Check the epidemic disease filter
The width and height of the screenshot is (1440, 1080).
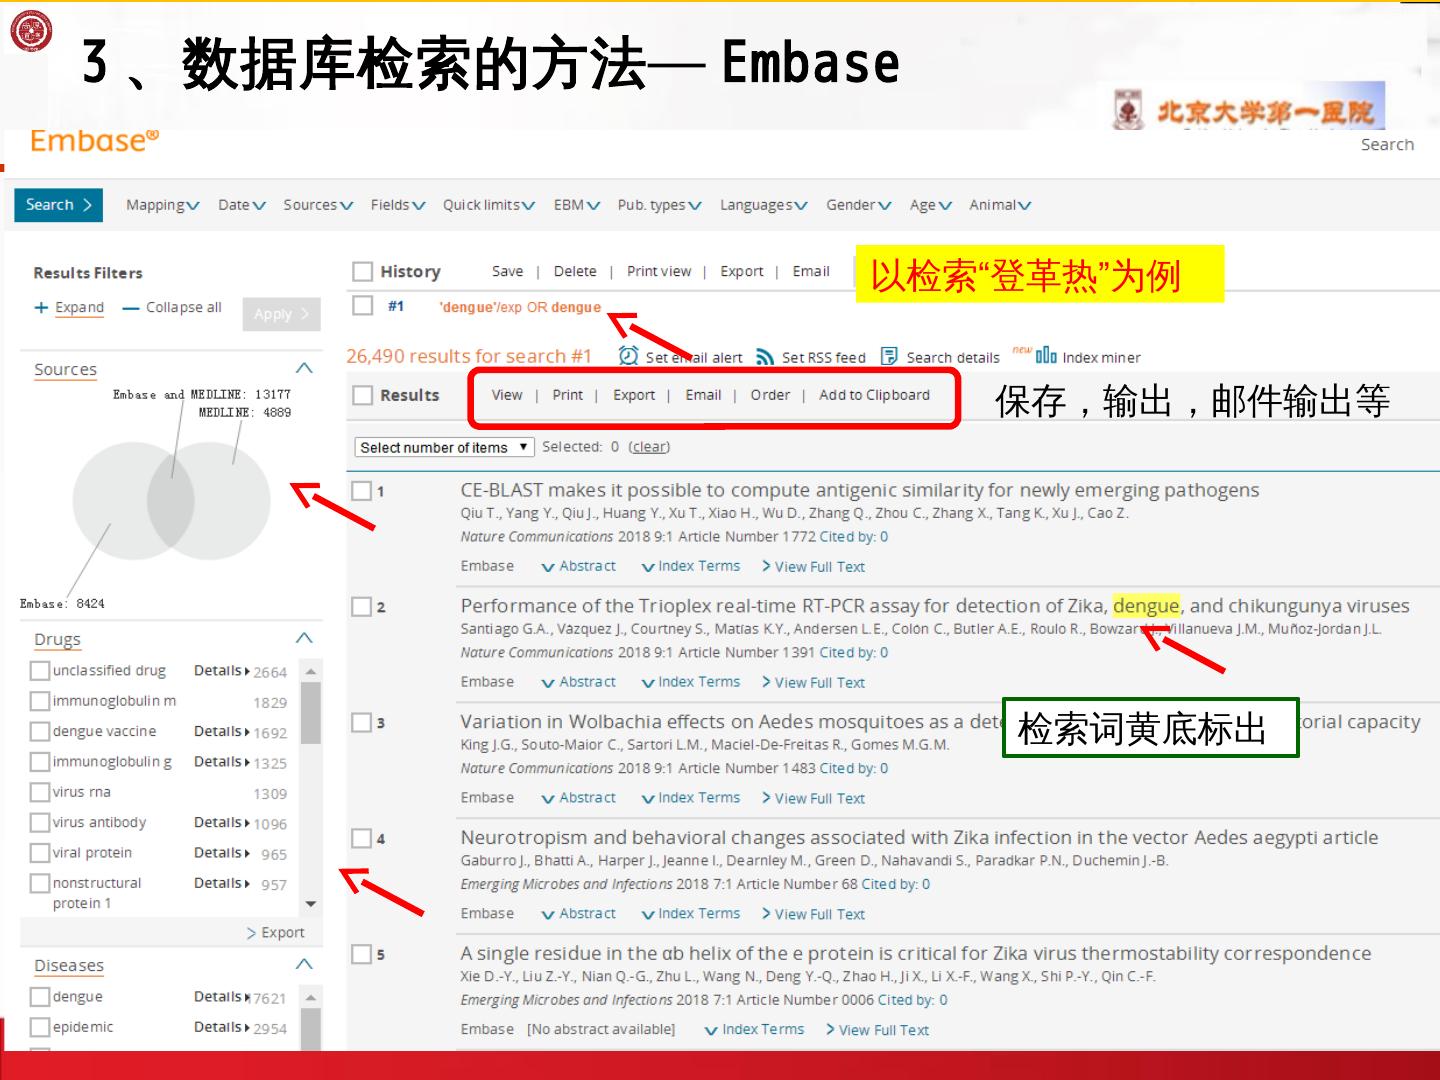40,1027
